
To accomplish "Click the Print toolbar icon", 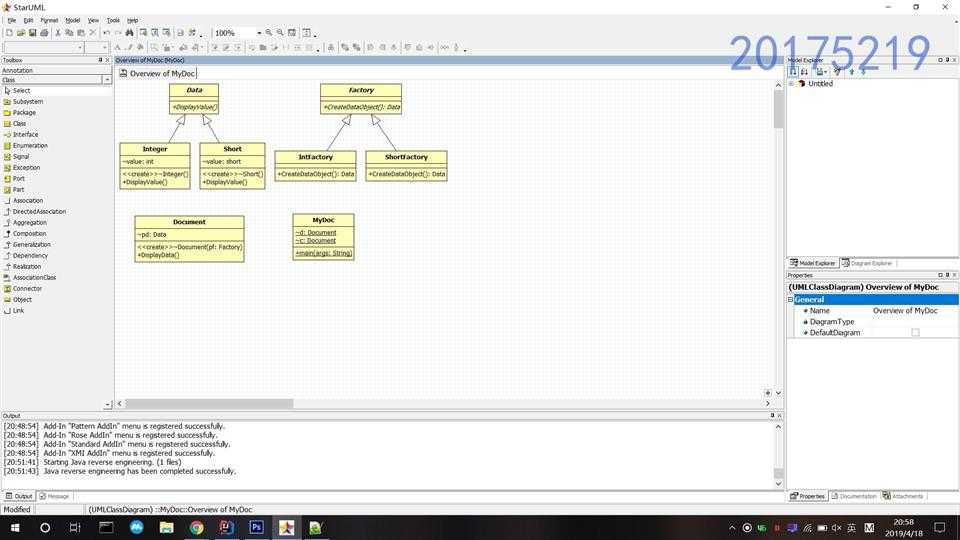I will (x=44, y=32).
